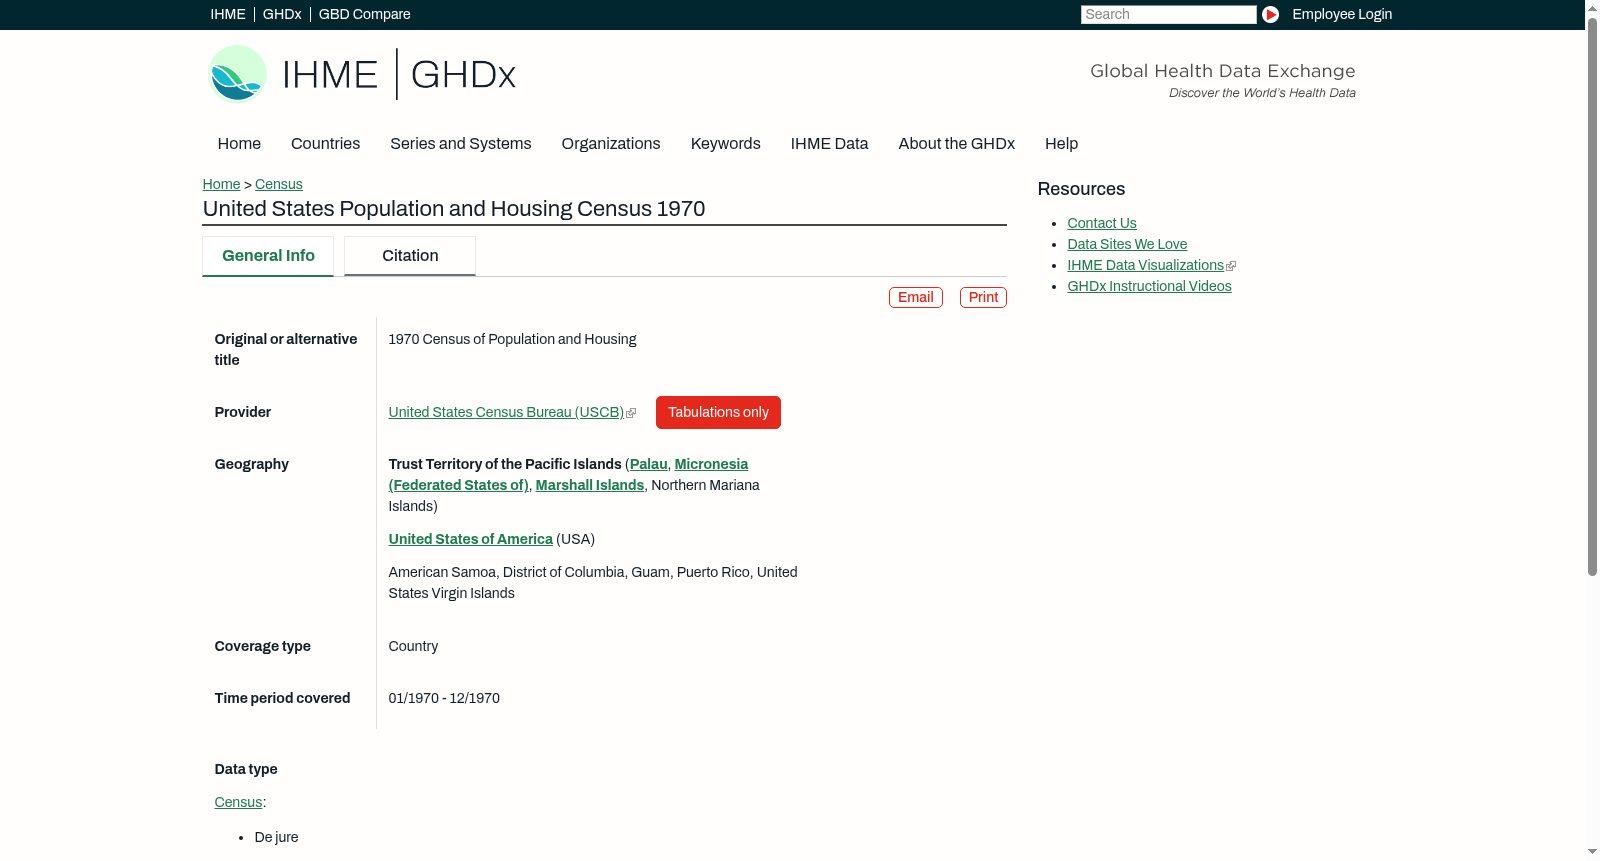Image resolution: width=1600 pixels, height=861 pixels.
Task: Select text '1970 Census of Population and Housing'
Action: tap(512, 339)
